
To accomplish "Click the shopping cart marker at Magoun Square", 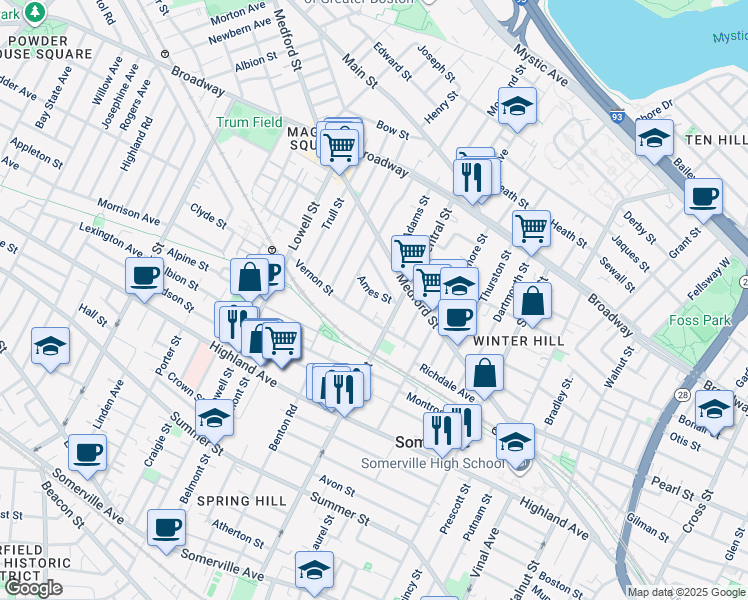I will pos(340,147).
